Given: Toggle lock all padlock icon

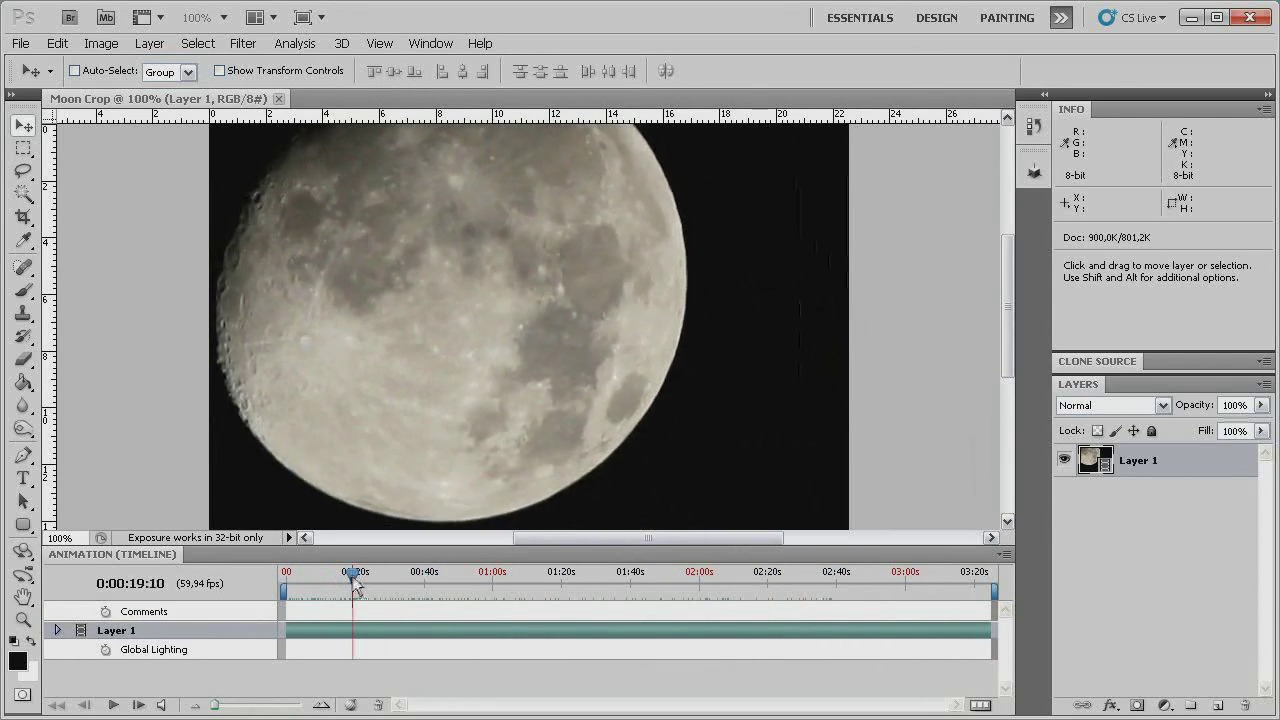Looking at the screenshot, I should point(1151,431).
